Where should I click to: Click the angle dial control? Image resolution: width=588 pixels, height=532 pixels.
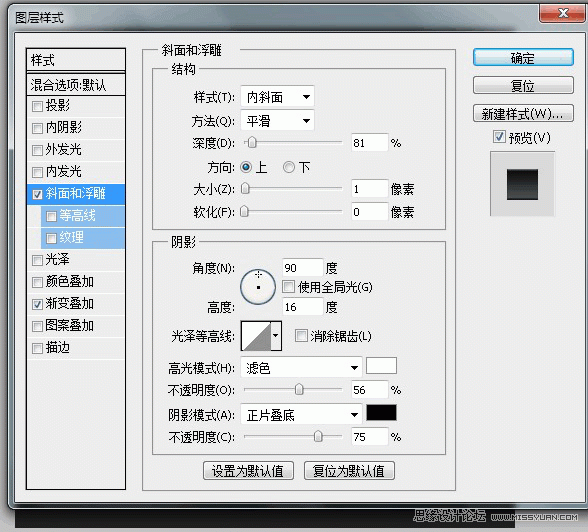(258, 287)
